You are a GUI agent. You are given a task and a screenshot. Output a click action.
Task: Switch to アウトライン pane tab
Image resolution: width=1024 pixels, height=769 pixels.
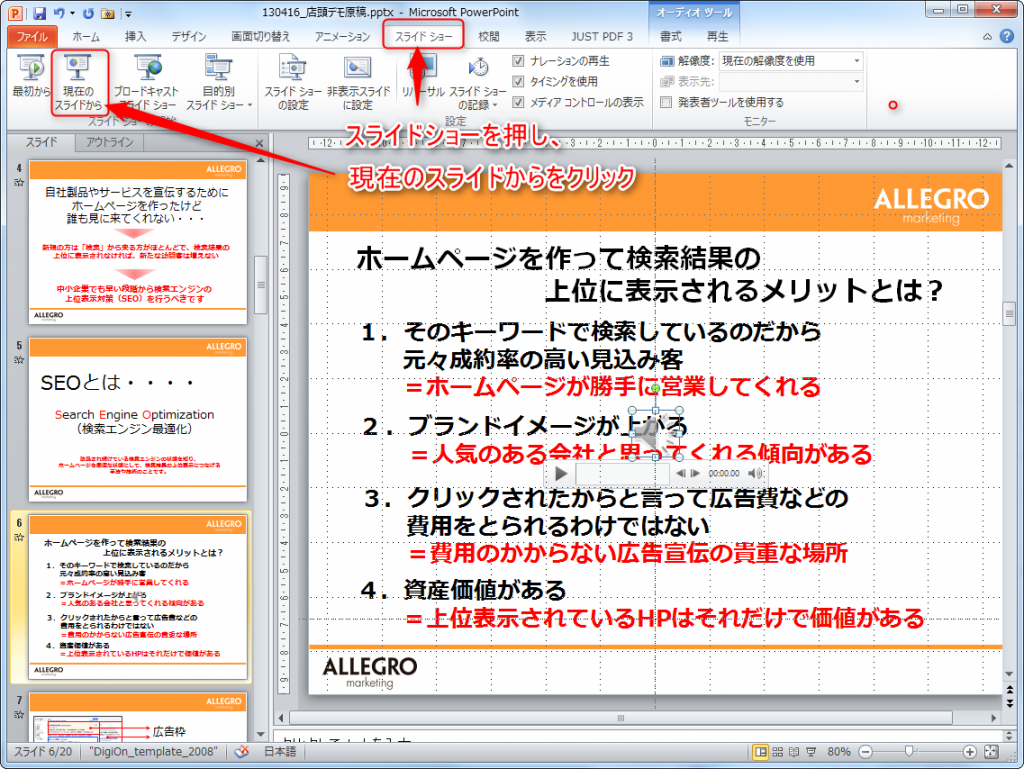tap(109, 142)
